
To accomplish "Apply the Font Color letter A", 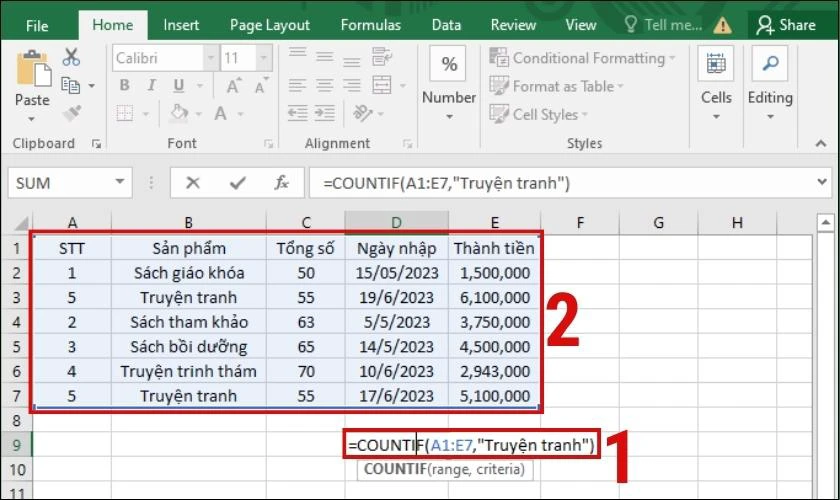I will pos(220,113).
